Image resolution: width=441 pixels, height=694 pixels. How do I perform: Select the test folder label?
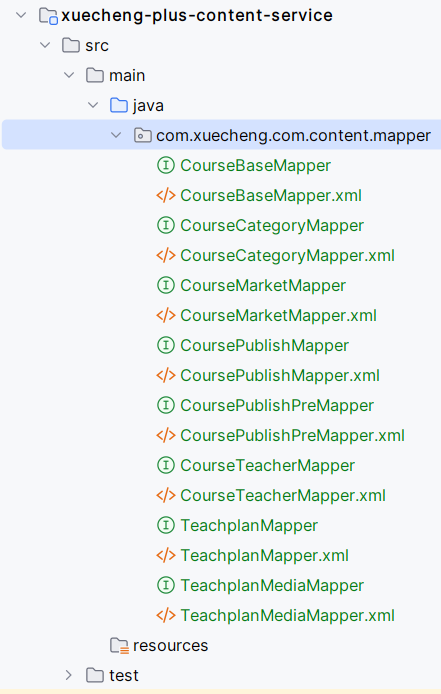(124, 676)
